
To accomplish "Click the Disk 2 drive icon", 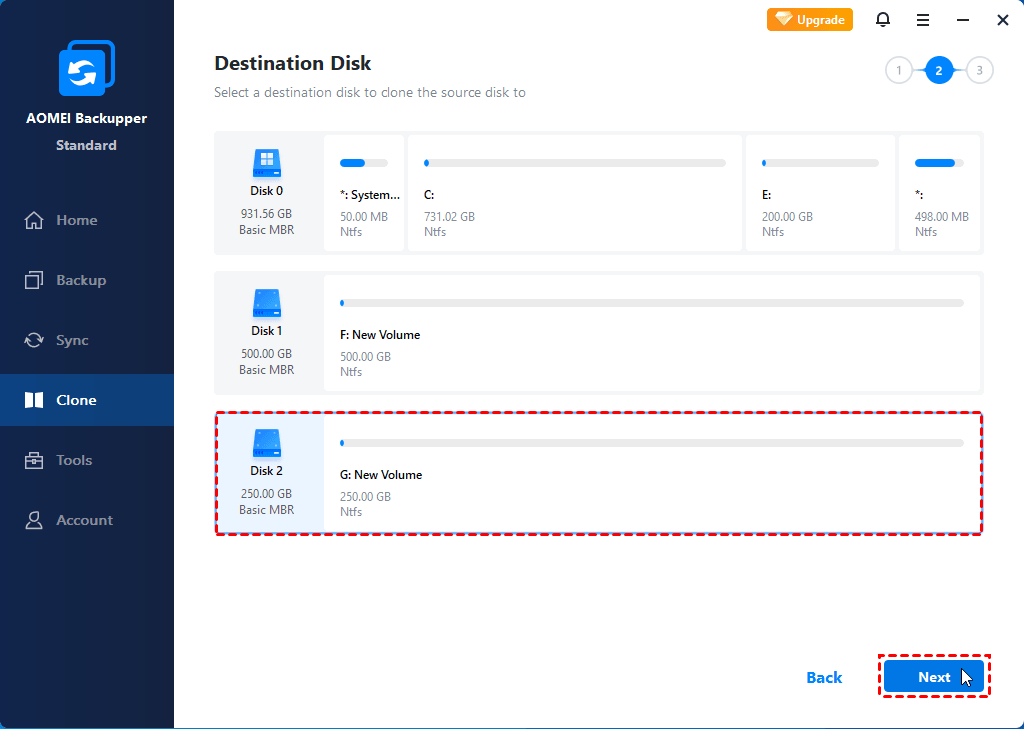I will [x=266, y=443].
